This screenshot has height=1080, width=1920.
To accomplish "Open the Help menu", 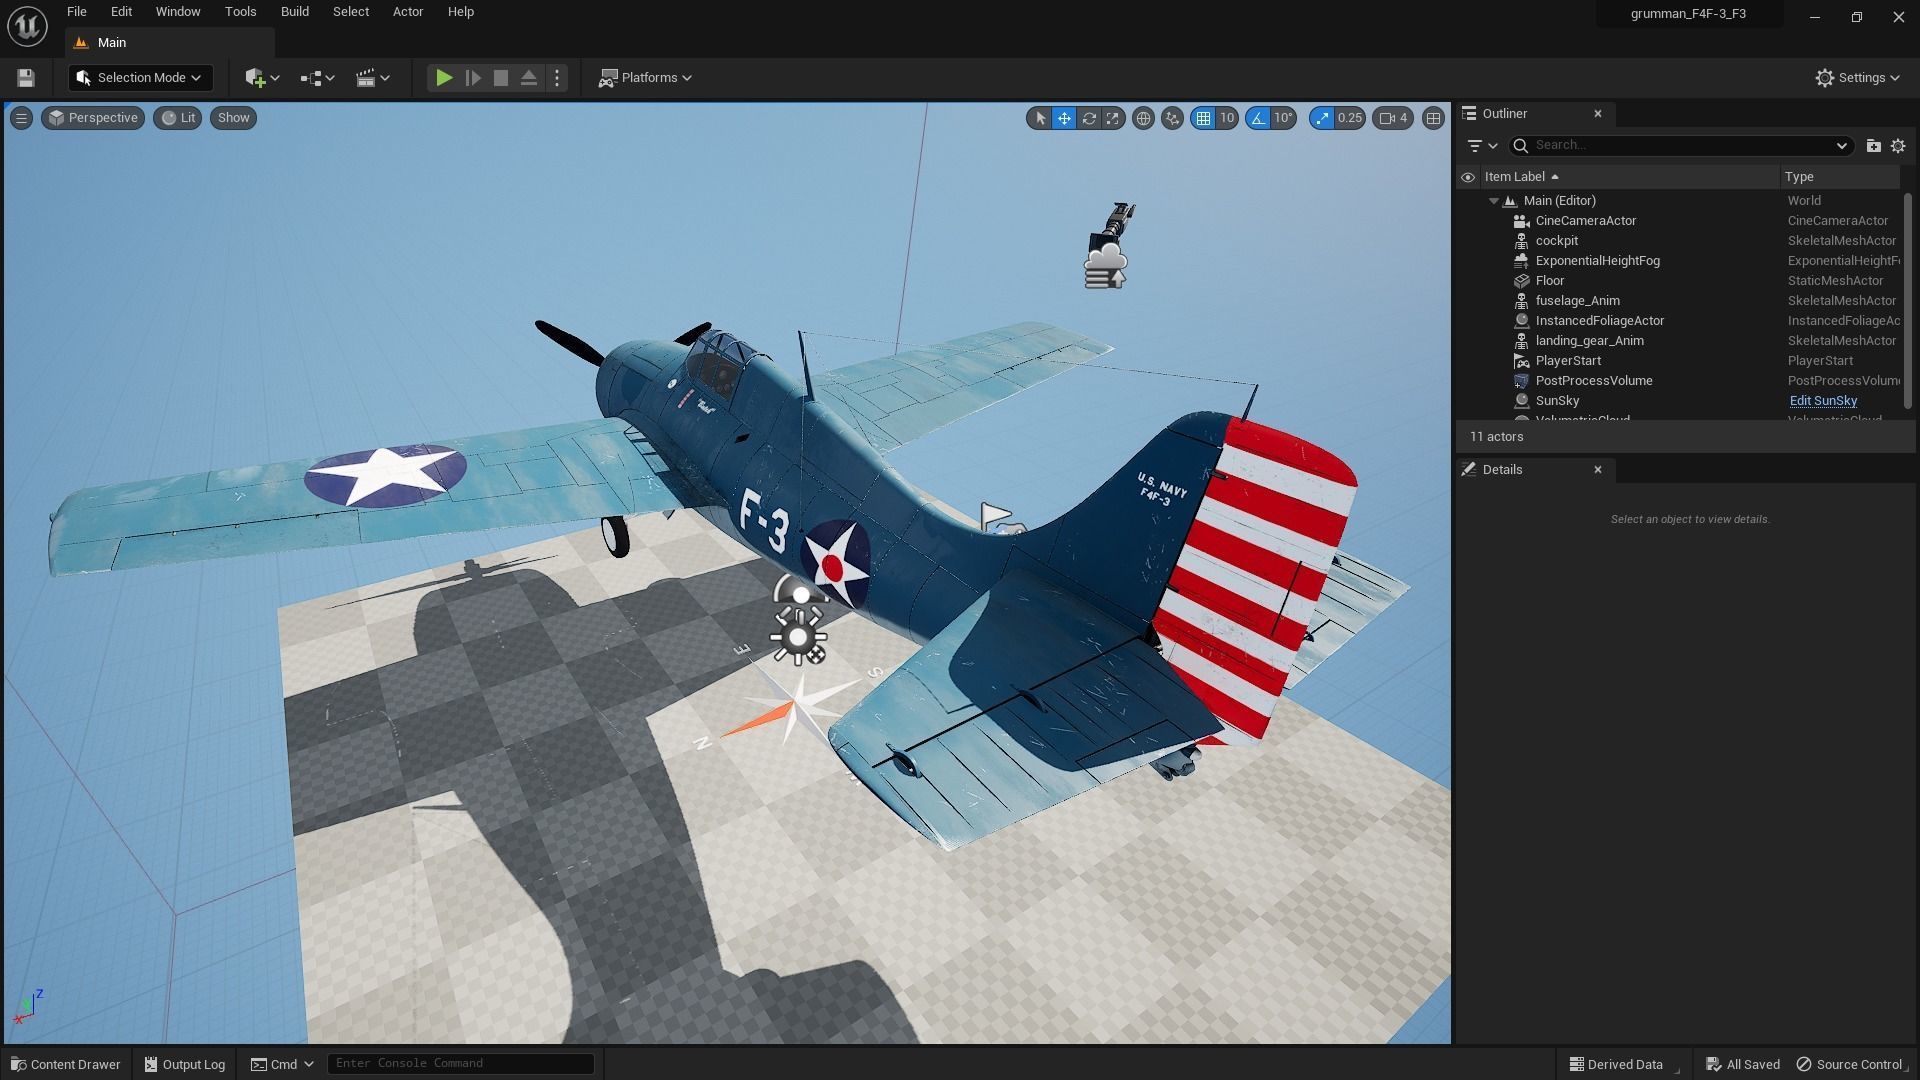I will pyautogui.click(x=461, y=12).
